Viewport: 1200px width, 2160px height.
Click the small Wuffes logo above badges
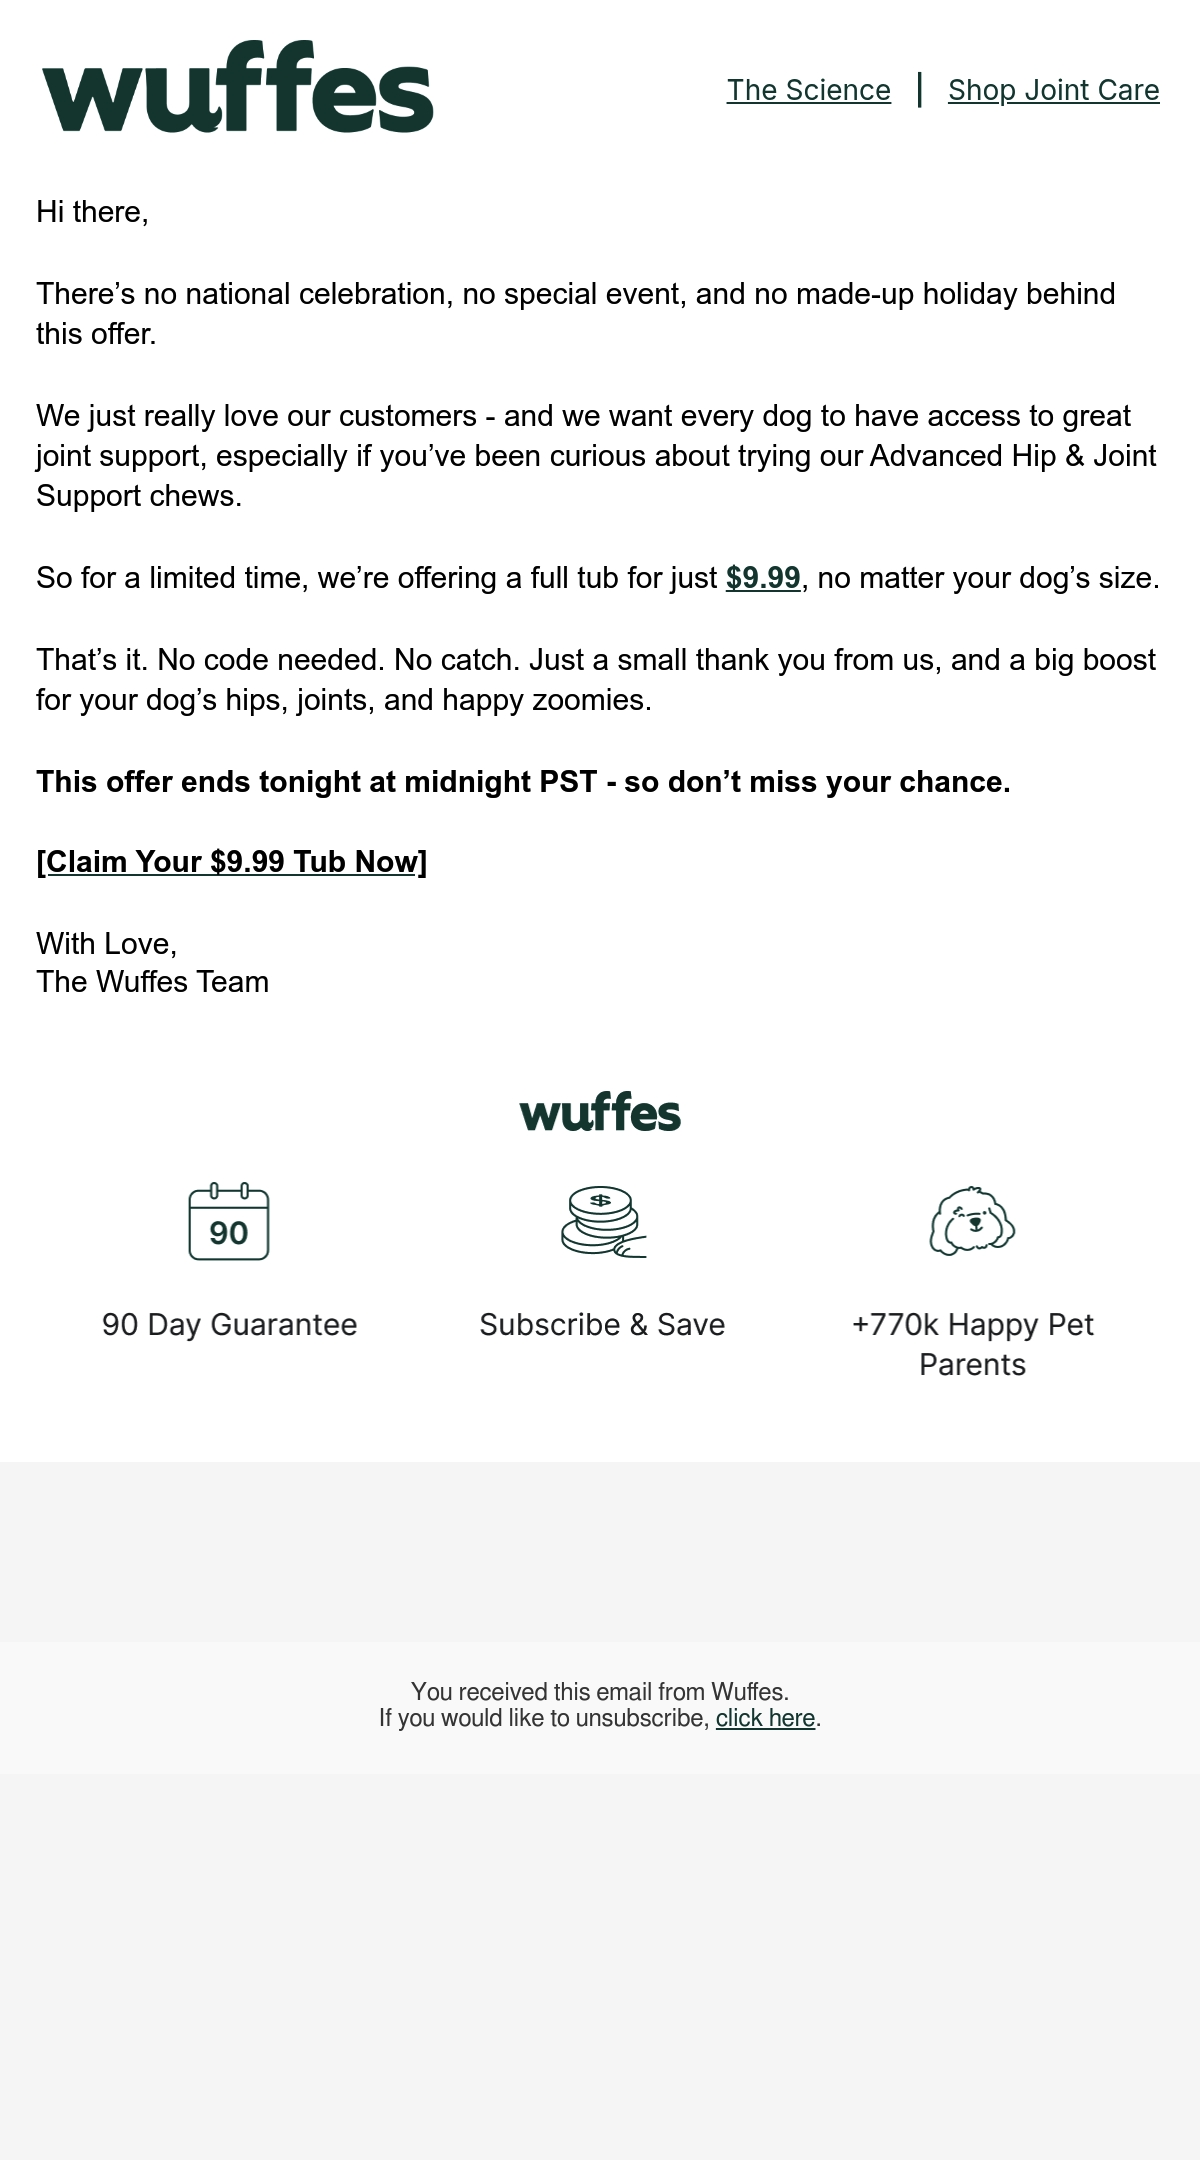point(600,1112)
